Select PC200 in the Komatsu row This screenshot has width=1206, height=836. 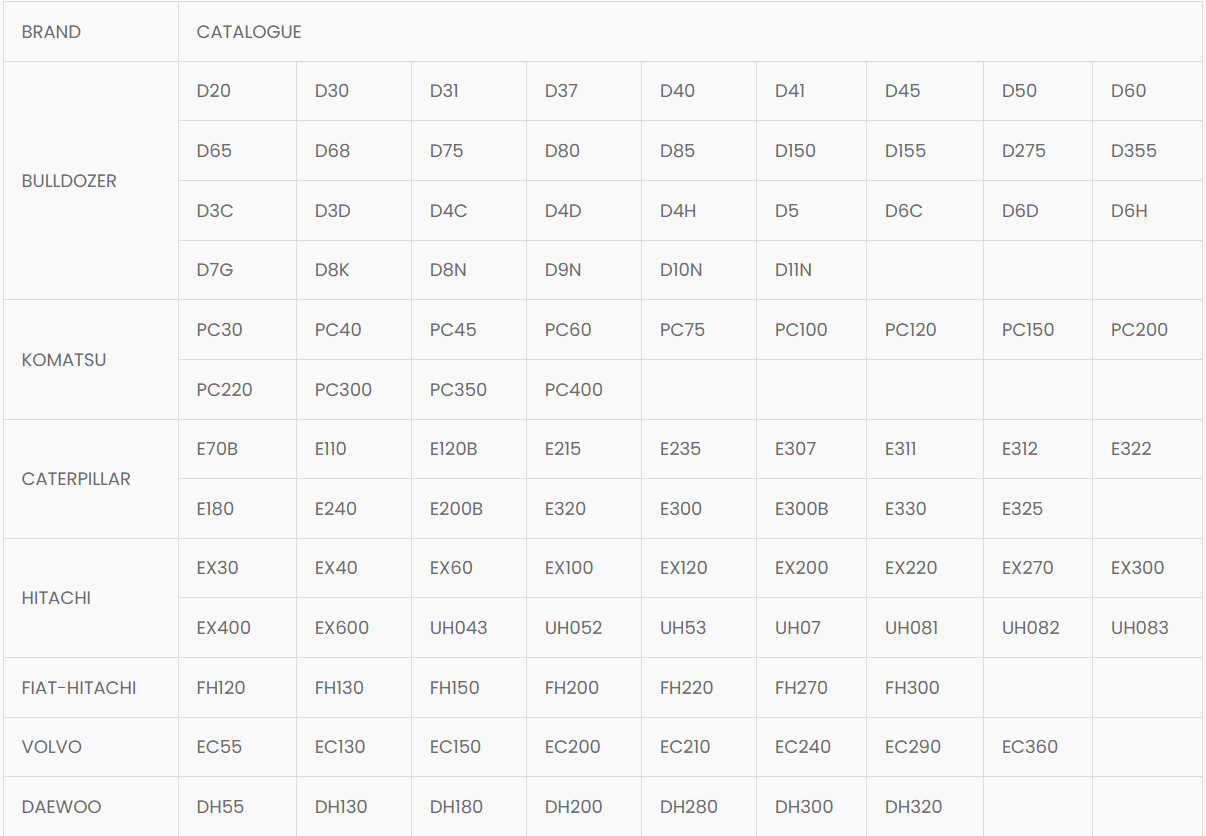1147,330
